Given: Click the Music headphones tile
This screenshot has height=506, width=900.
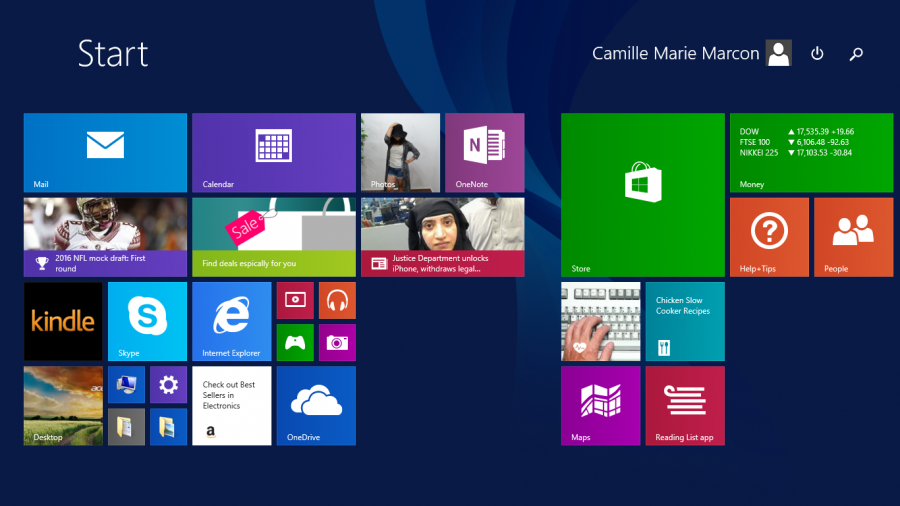Looking at the screenshot, I should click(x=337, y=300).
